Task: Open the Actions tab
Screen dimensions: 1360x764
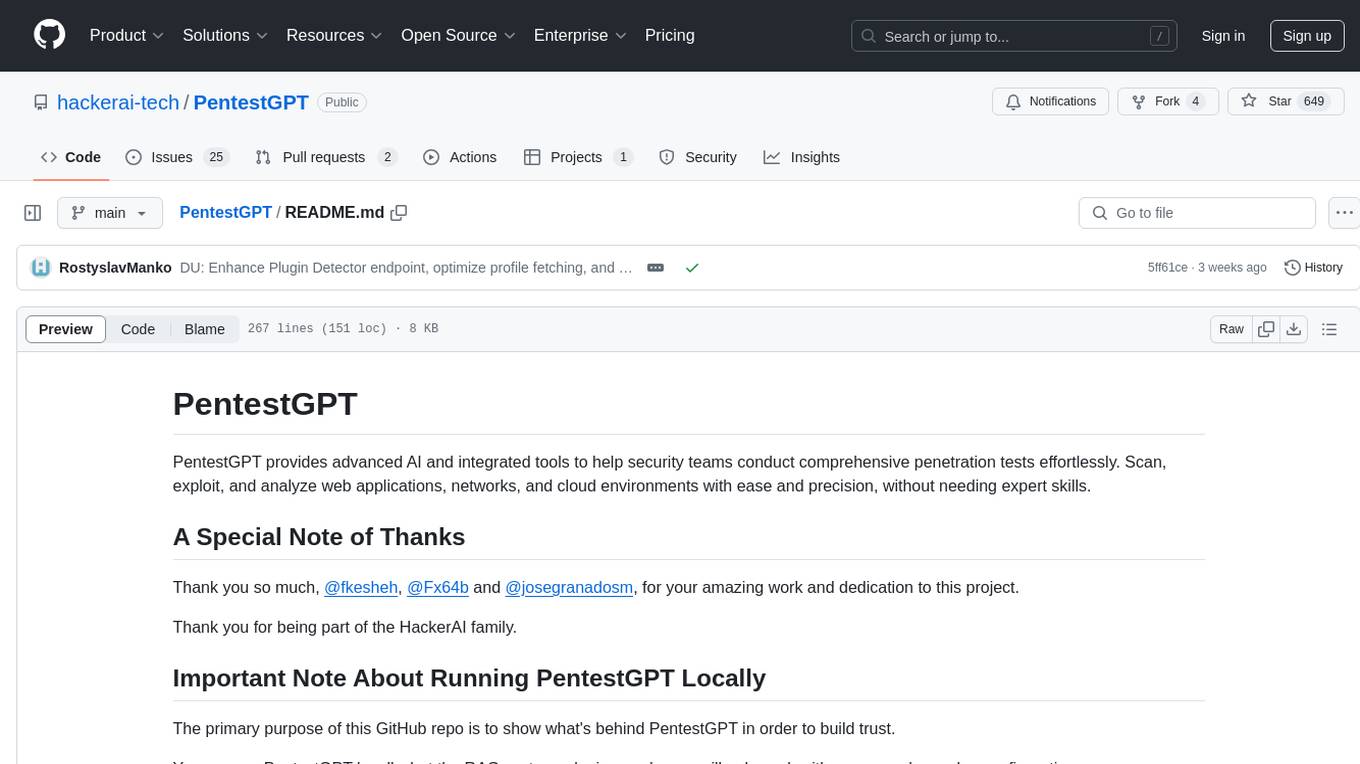Action: click(460, 157)
